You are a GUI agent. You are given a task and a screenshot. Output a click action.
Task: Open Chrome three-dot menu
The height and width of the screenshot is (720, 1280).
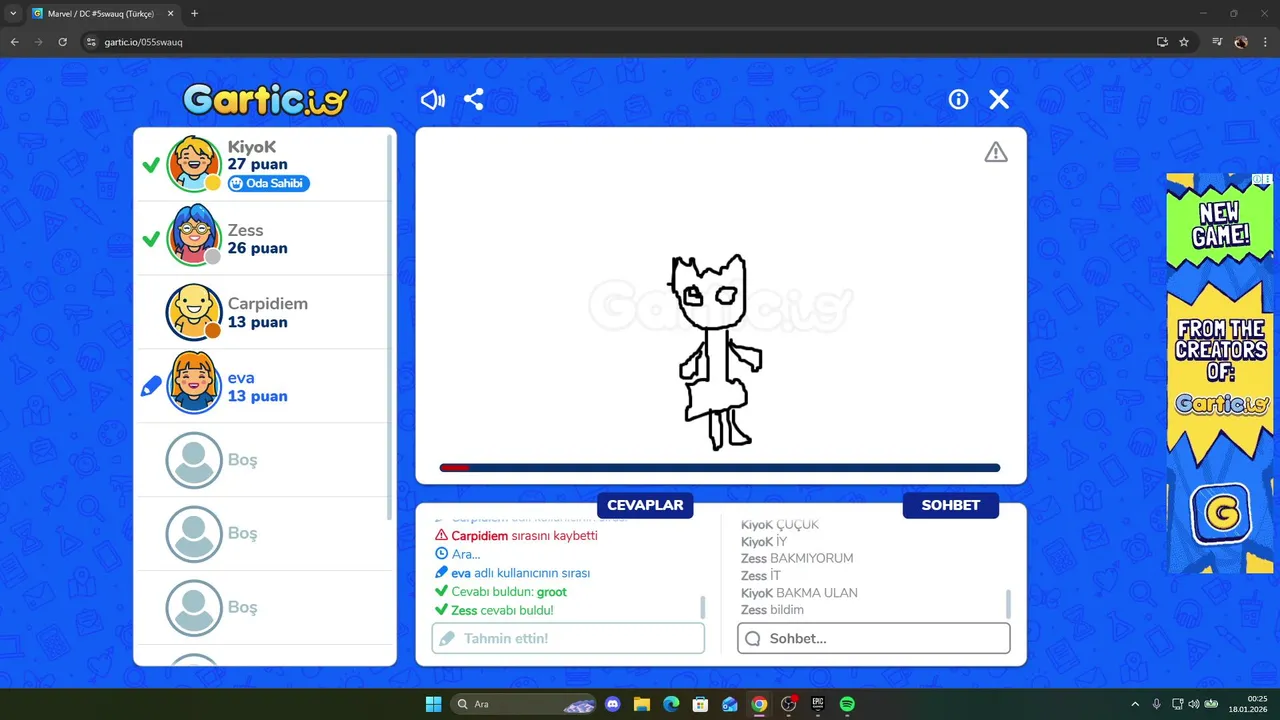click(1265, 42)
